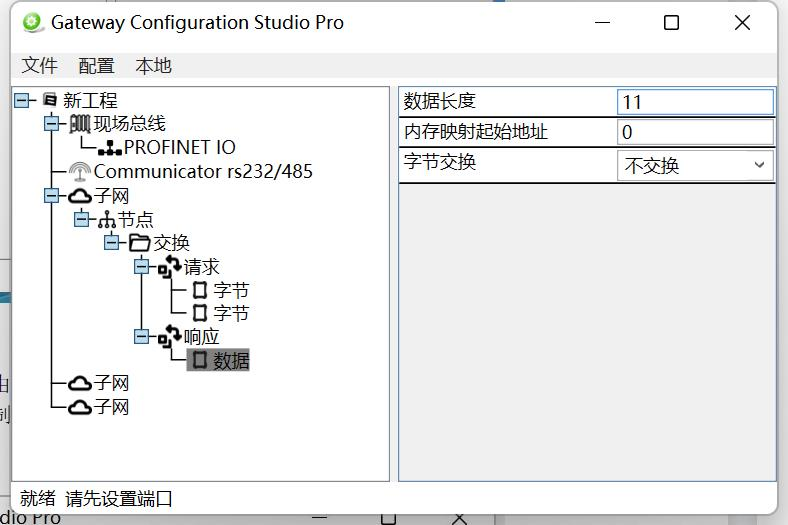Minimize the Gateway Configuration Studio Pro window
The image size is (788, 525).
point(602,23)
